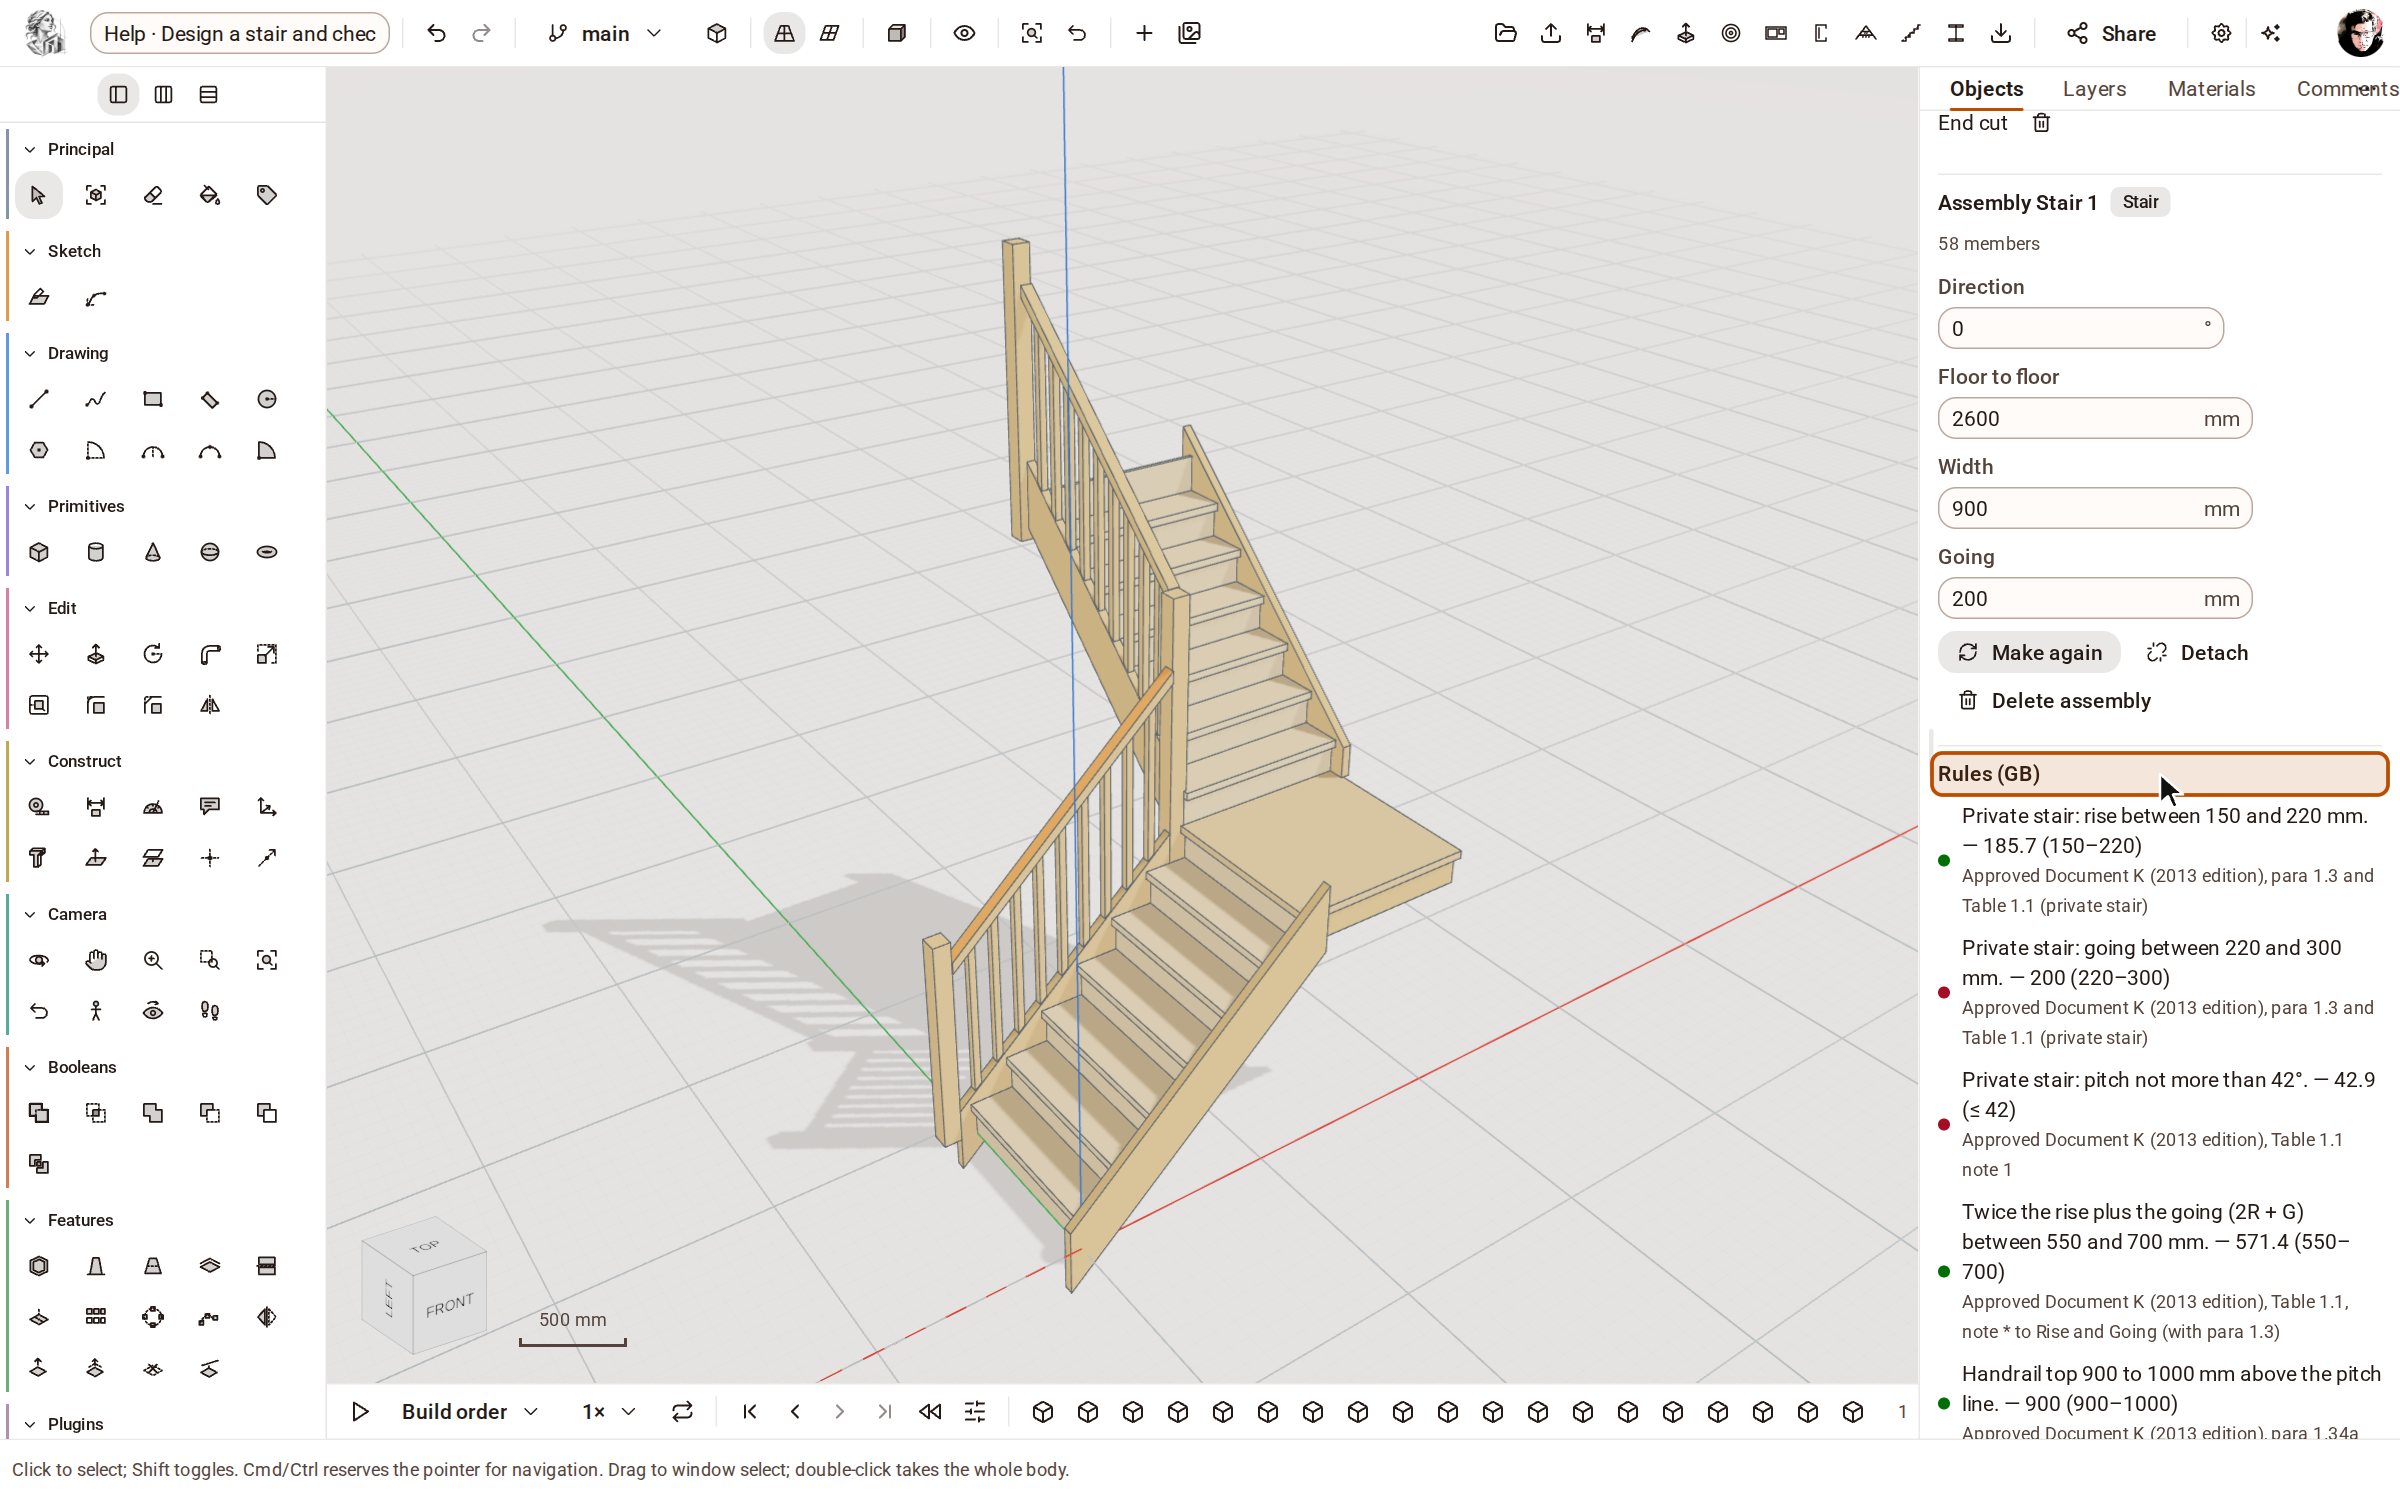Screen dimensions: 2400x1500
Task: Collapse the Booleans tool section
Action: coord(70,1067)
